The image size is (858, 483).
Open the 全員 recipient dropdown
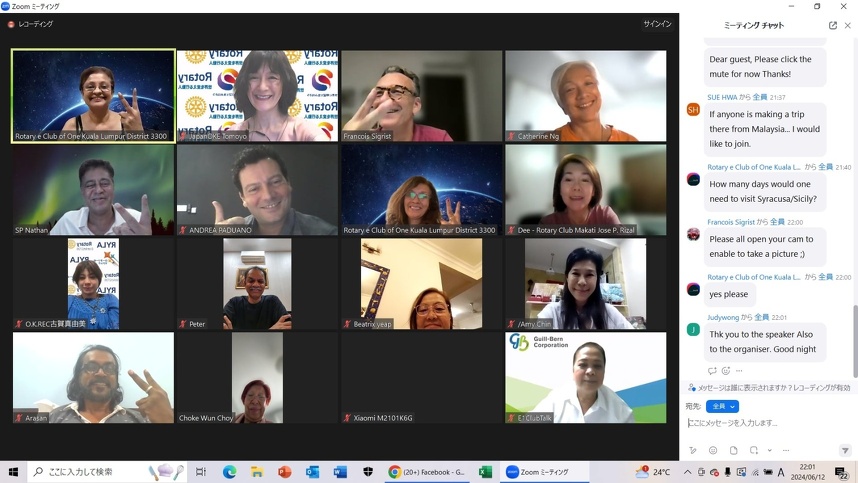point(722,406)
